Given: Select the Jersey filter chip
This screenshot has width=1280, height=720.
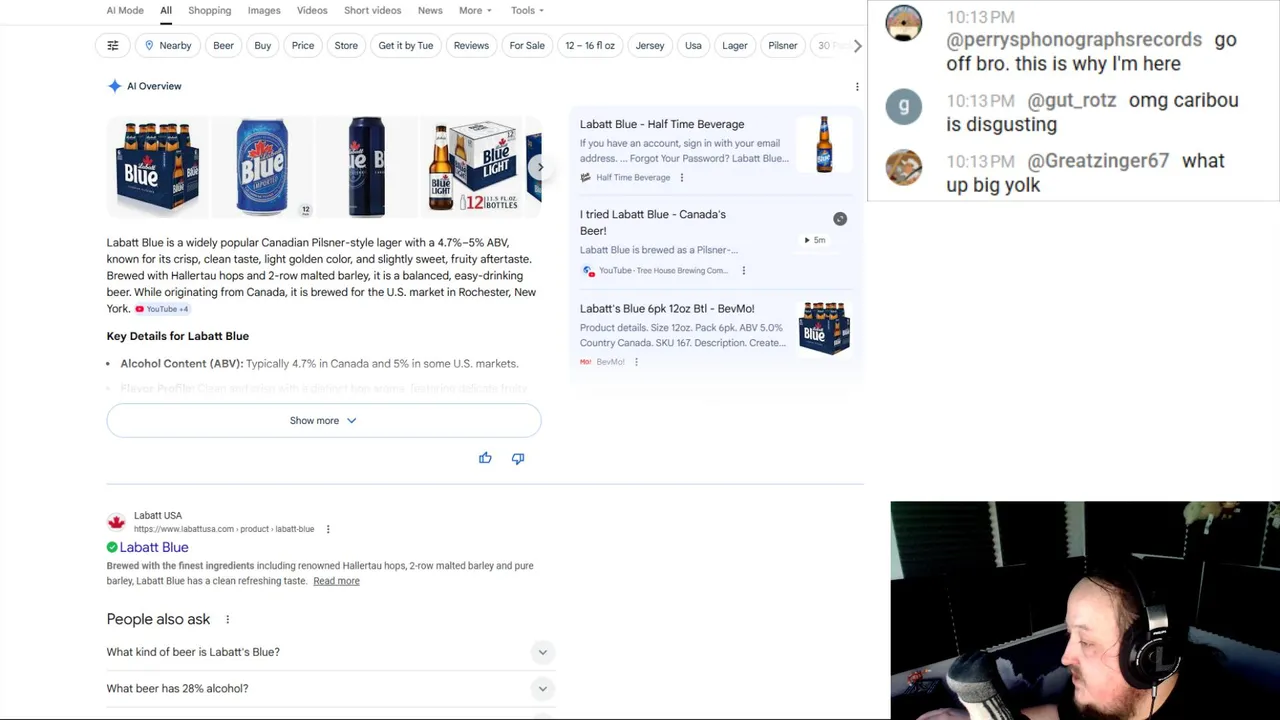Looking at the screenshot, I should point(650,45).
